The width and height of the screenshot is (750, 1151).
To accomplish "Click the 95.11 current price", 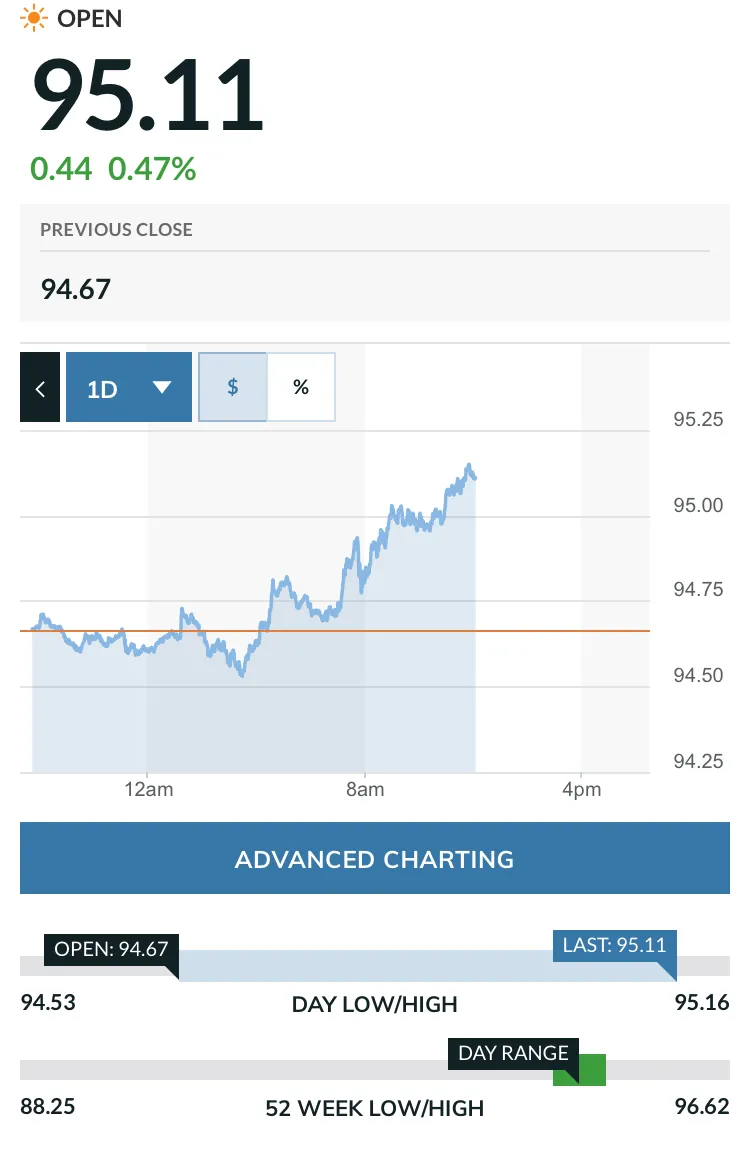I will pyautogui.click(x=148, y=95).
